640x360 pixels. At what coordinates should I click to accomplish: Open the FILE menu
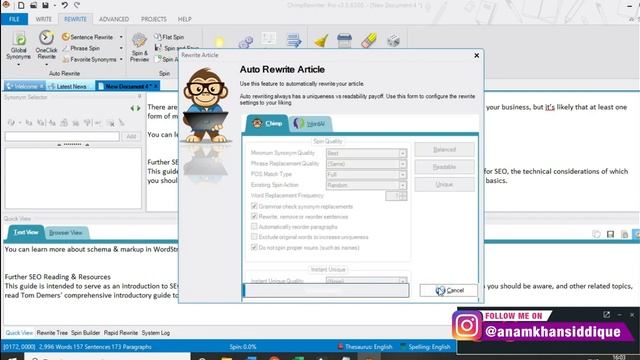14,19
